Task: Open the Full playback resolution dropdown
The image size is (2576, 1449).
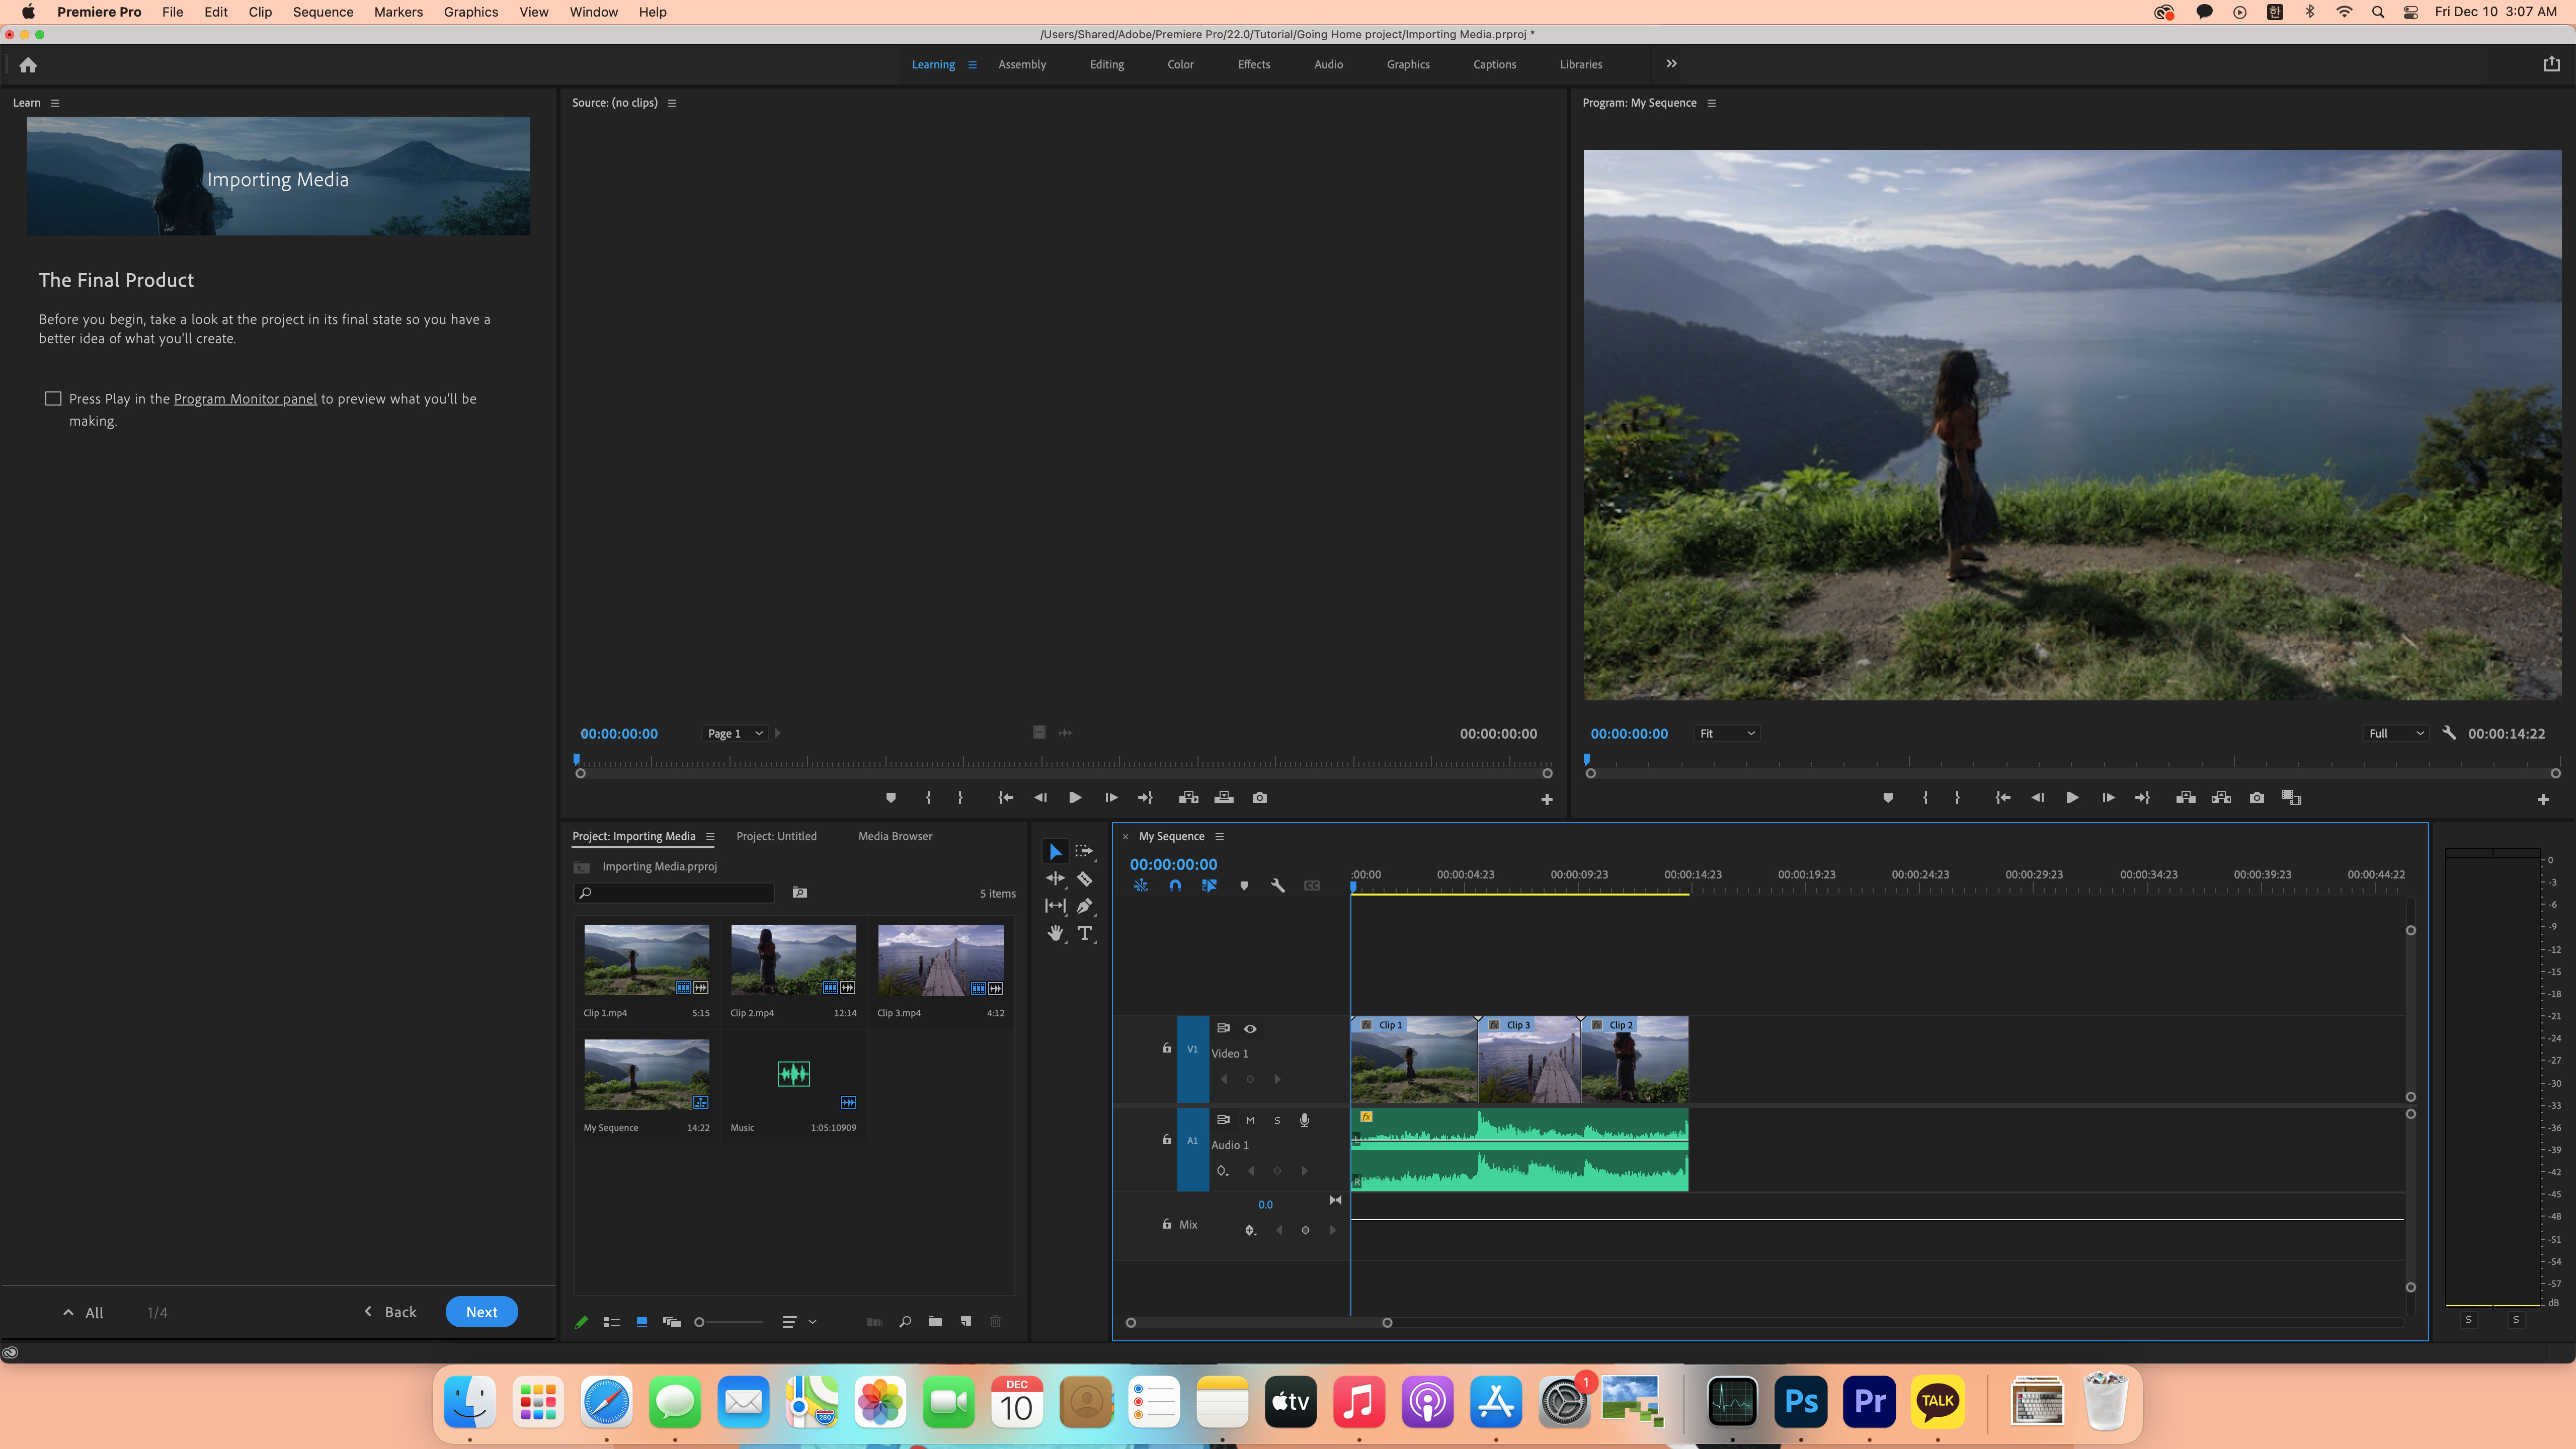Action: (2396, 734)
